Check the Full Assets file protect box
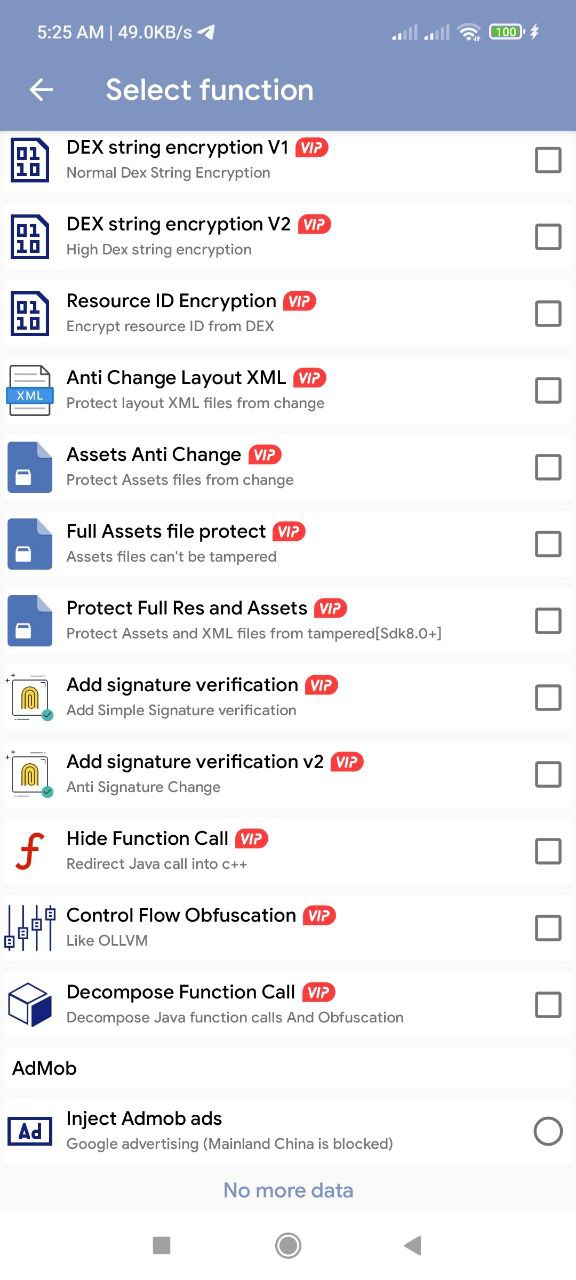Viewport: 576px width, 1280px height. tap(548, 544)
